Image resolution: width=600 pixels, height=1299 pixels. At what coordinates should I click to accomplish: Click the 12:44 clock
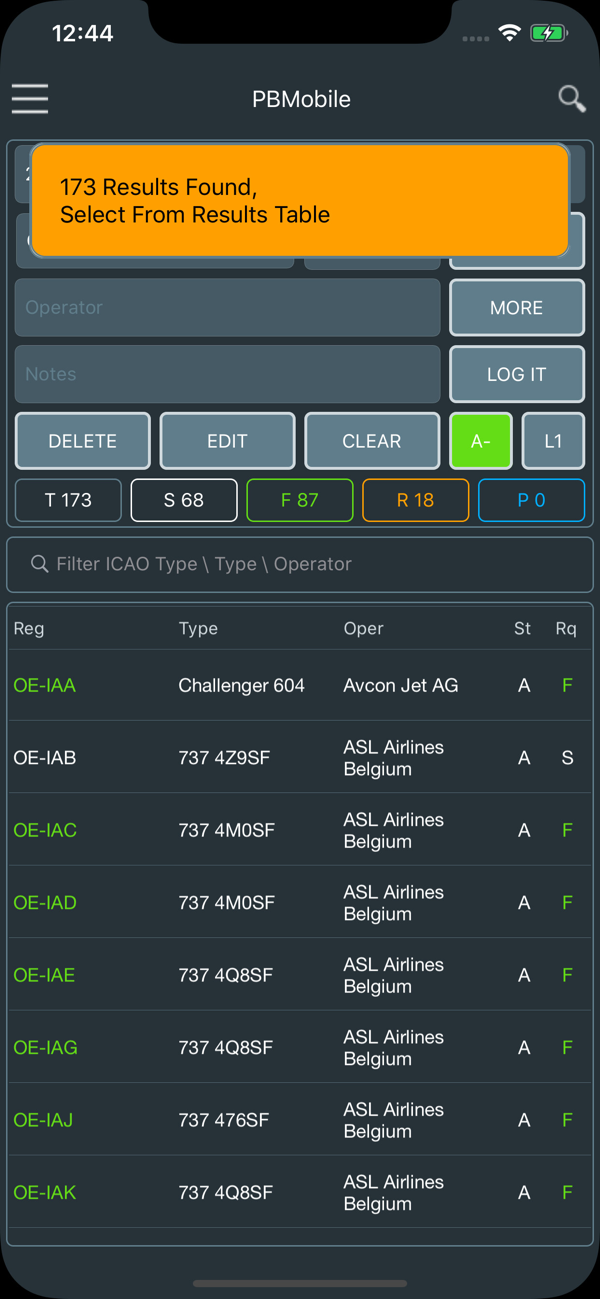point(83,33)
